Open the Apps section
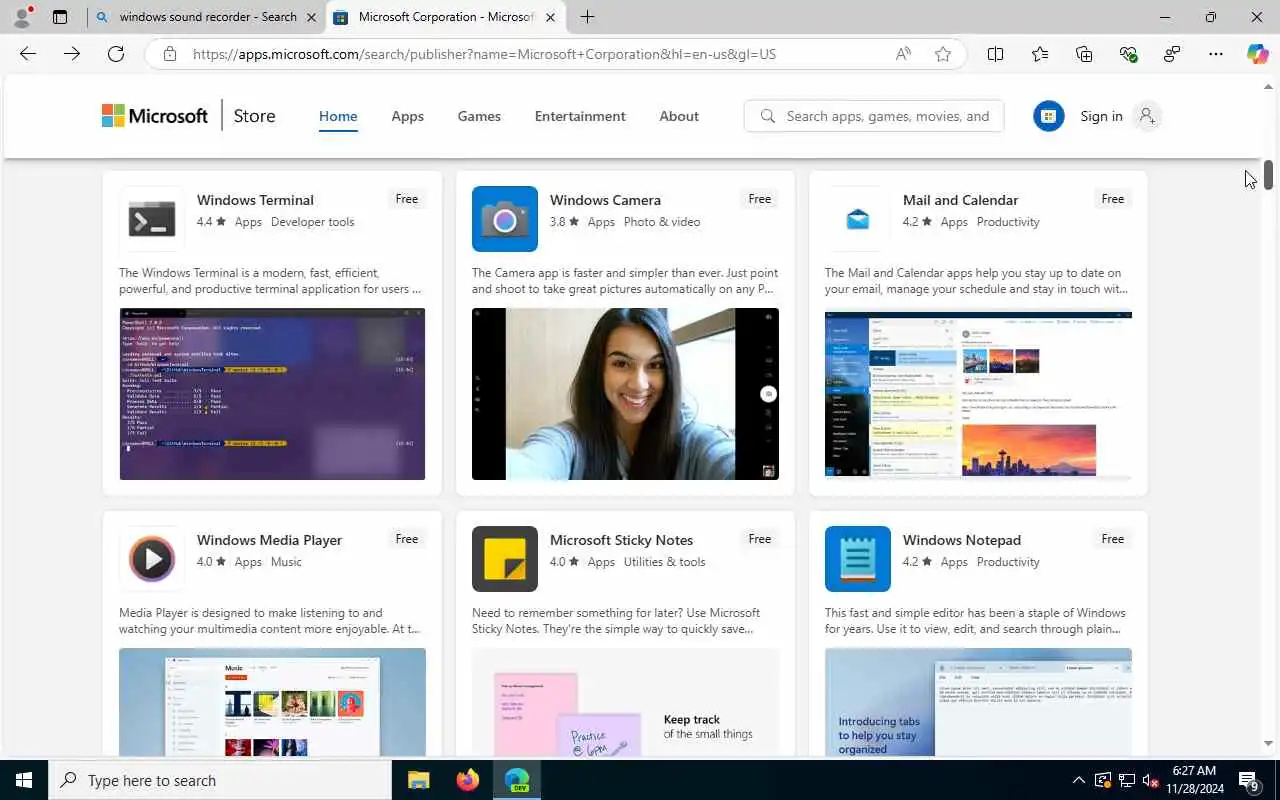This screenshot has width=1280, height=800. [x=407, y=116]
